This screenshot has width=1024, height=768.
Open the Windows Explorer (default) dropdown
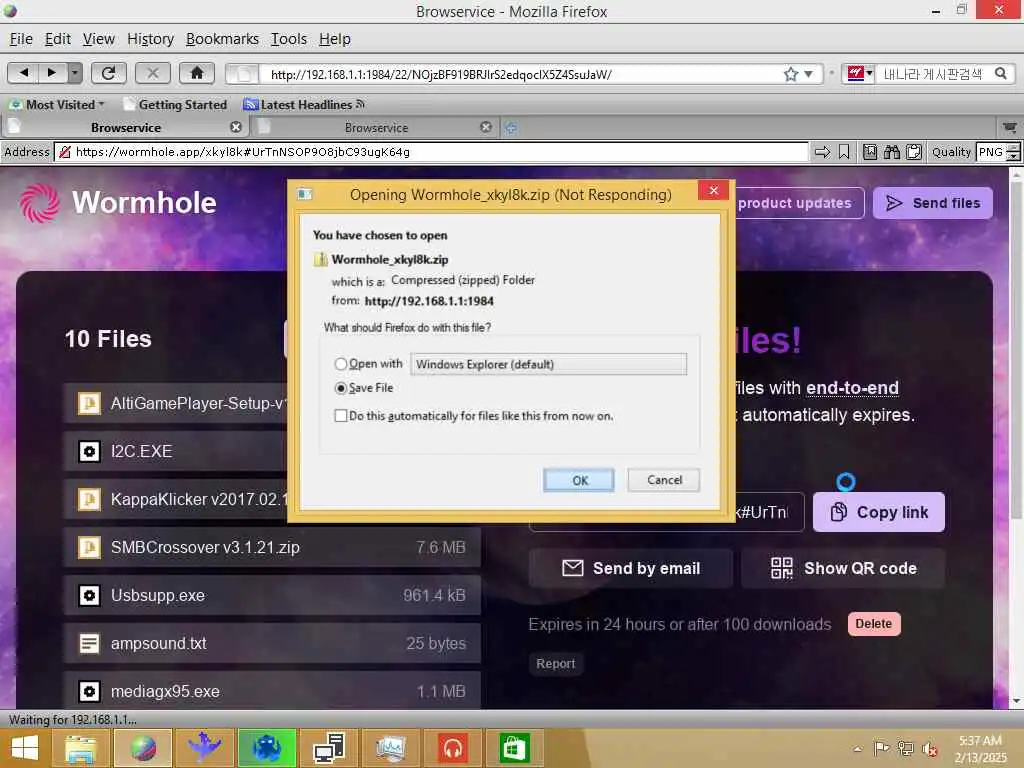(x=548, y=364)
